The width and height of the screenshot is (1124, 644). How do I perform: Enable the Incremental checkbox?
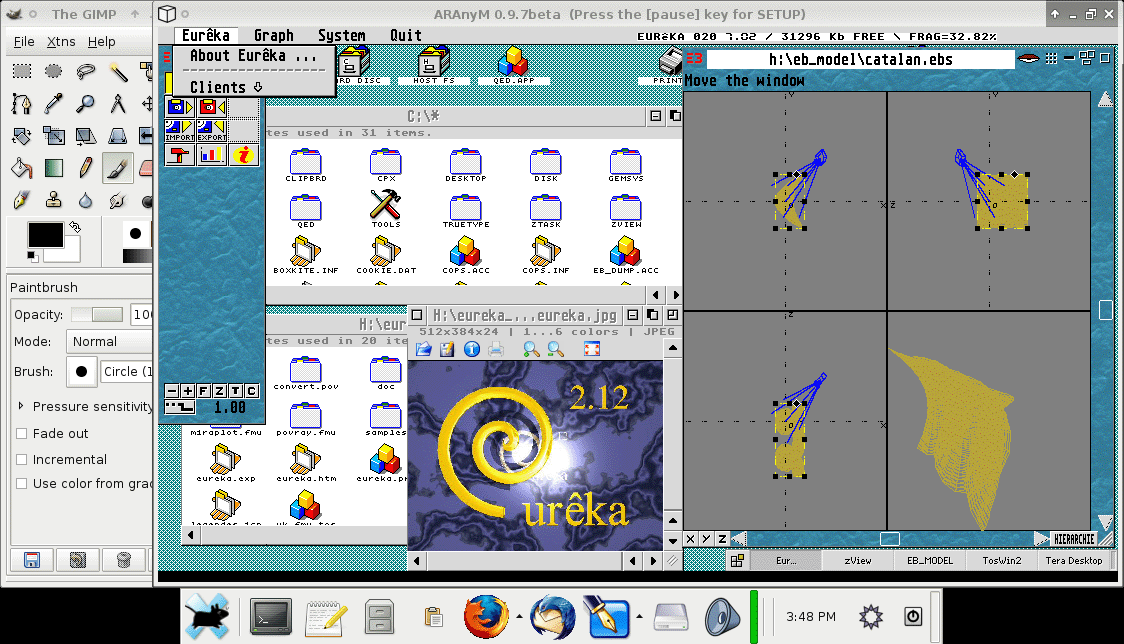pos(22,459)
